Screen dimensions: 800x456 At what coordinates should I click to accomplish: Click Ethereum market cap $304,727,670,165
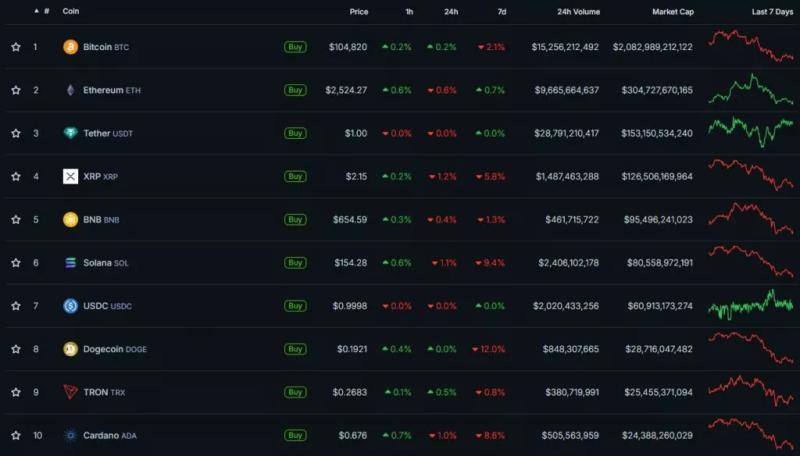coord(657,90)
